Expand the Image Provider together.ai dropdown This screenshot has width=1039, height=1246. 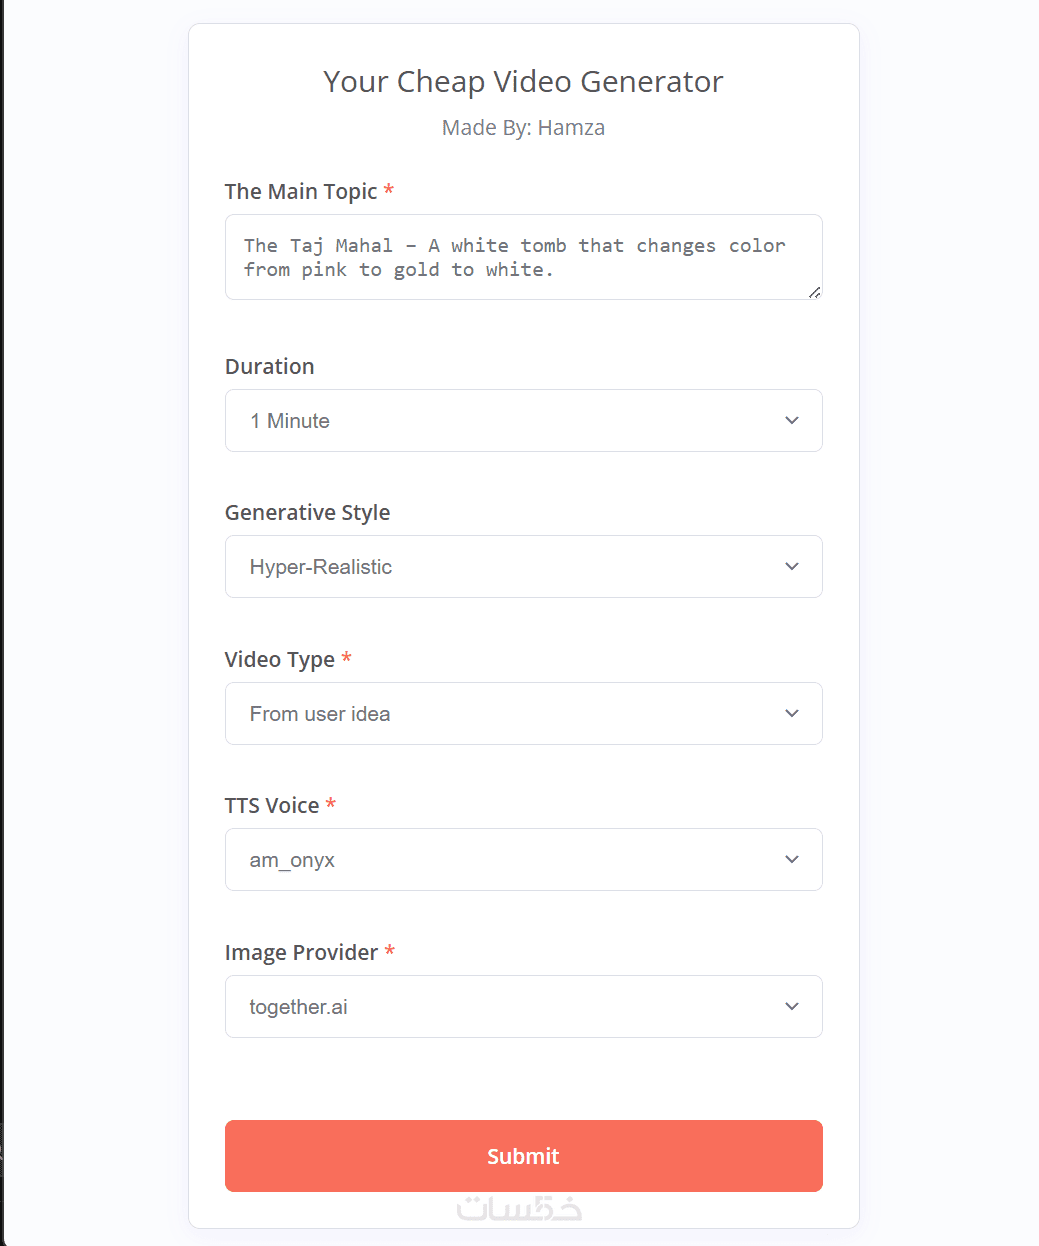(523, 1007)
